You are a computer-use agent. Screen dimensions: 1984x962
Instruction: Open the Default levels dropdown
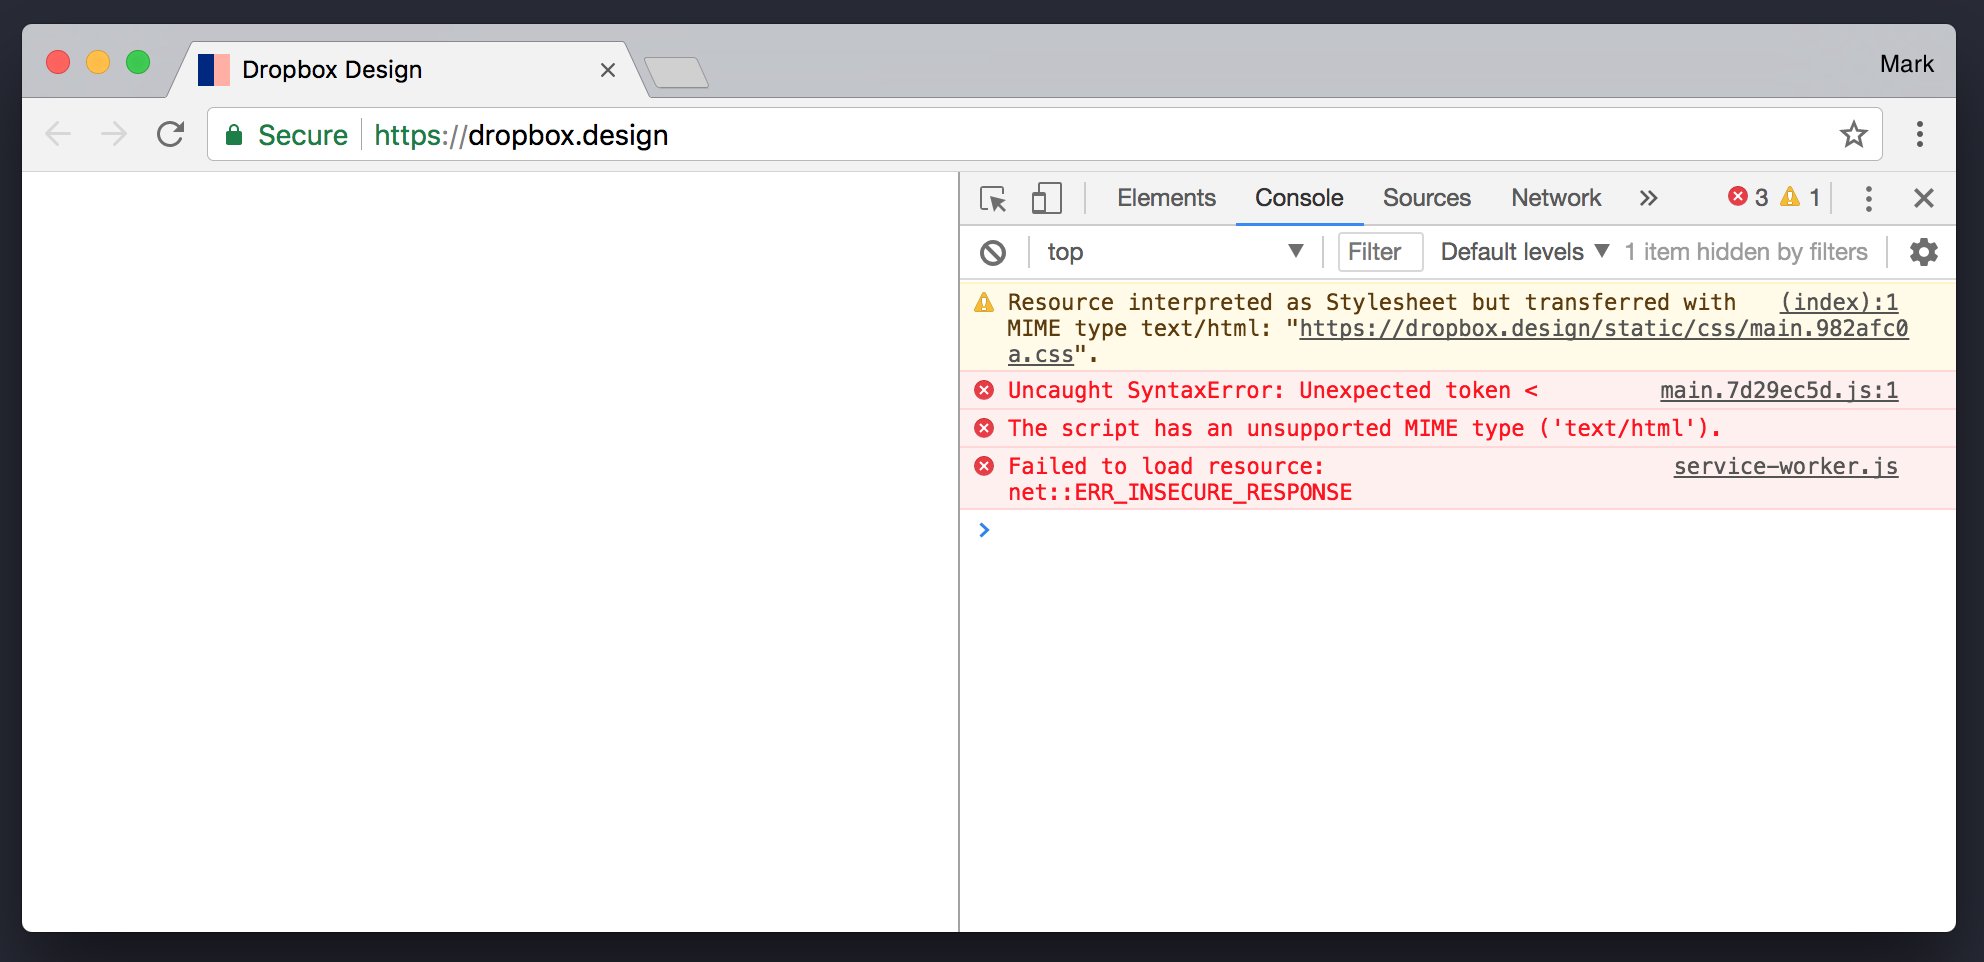tap(1524, 252)
